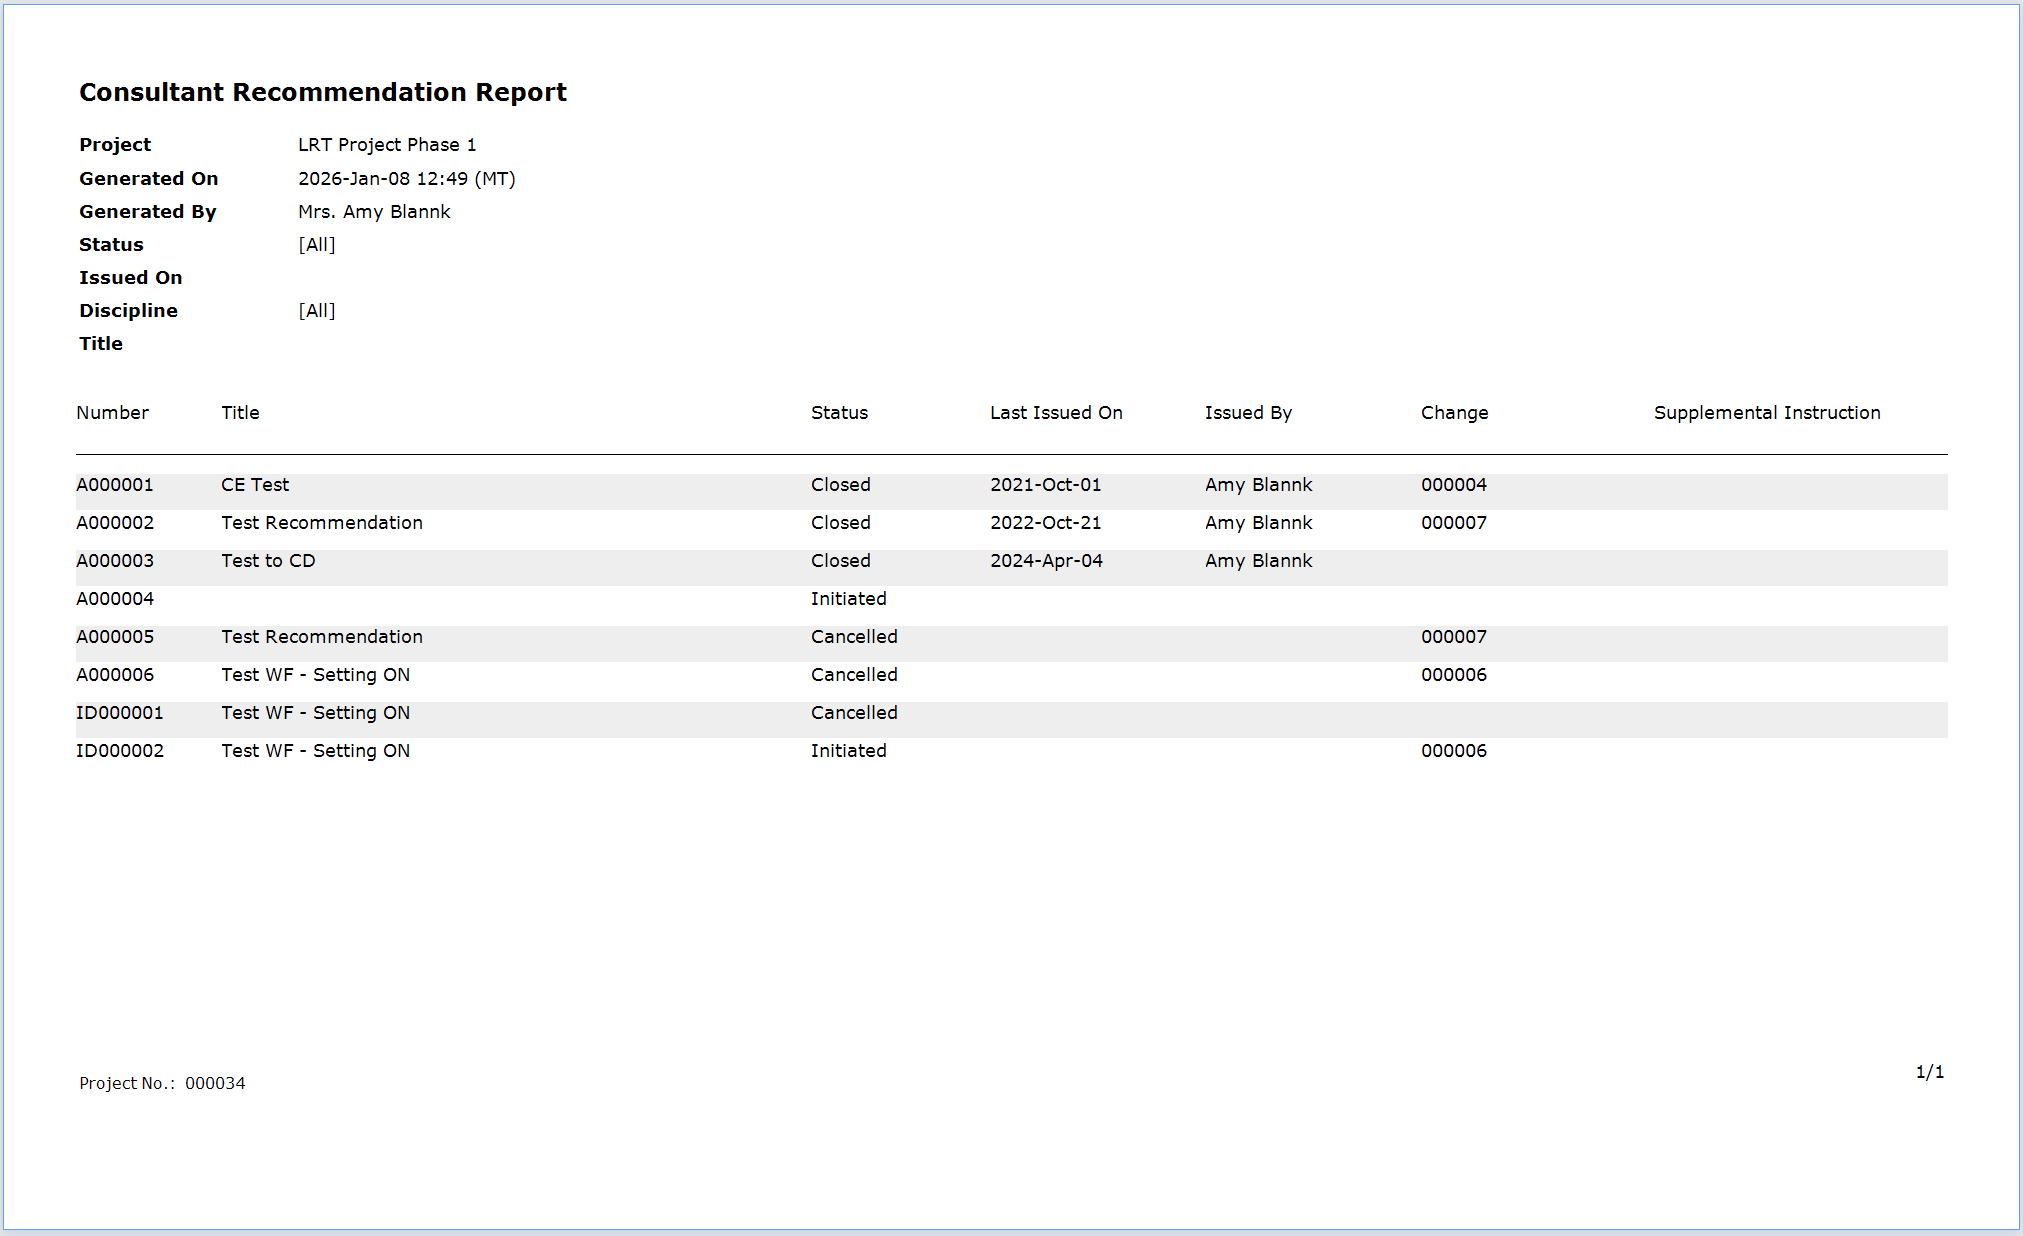Click the 1/1 page indicator
Image resolution: width=2023 pixels, height=1236 pixels.
[1930, 1072]
